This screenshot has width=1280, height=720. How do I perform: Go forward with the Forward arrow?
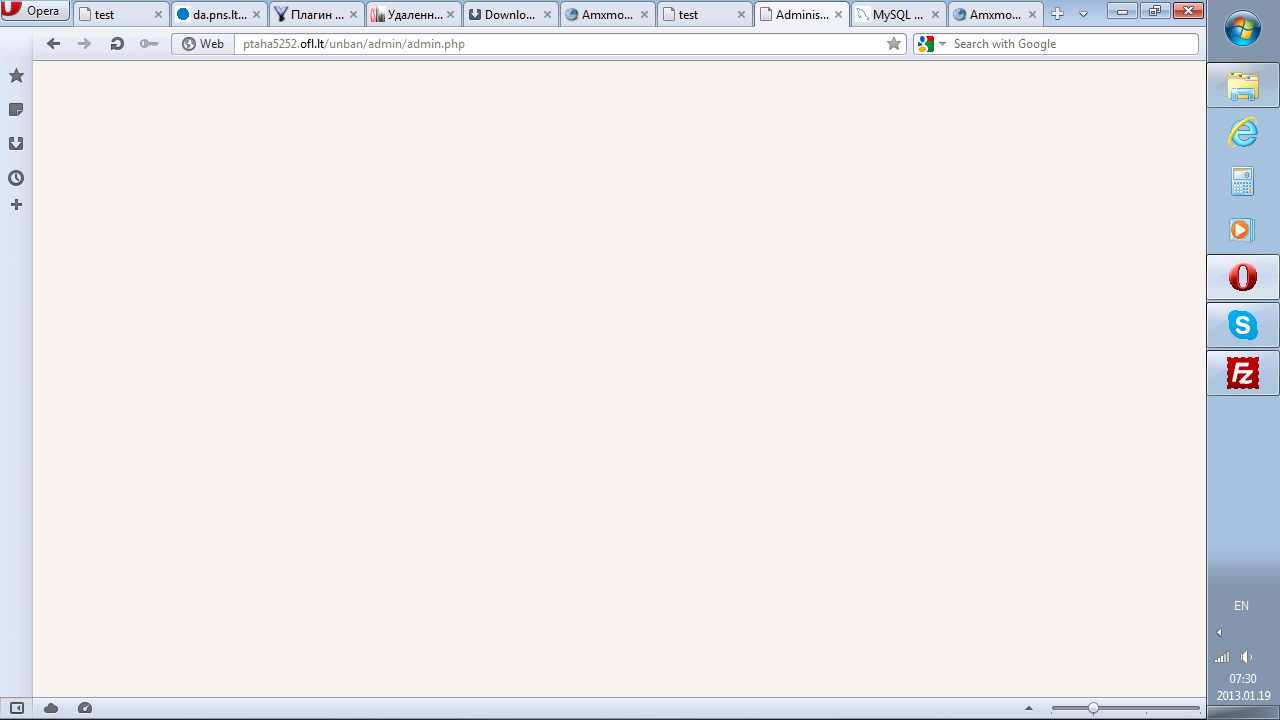click(84, 44)
